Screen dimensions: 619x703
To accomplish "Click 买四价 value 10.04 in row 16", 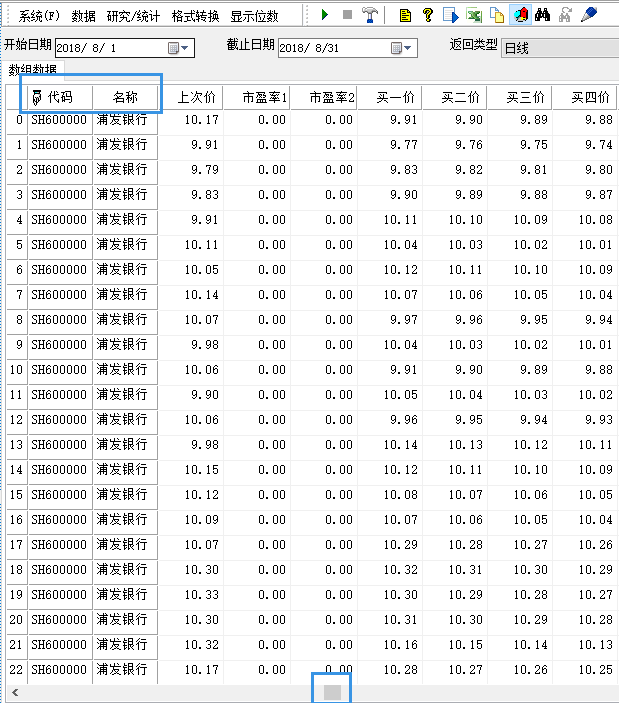I will click(x=596, y=520).
